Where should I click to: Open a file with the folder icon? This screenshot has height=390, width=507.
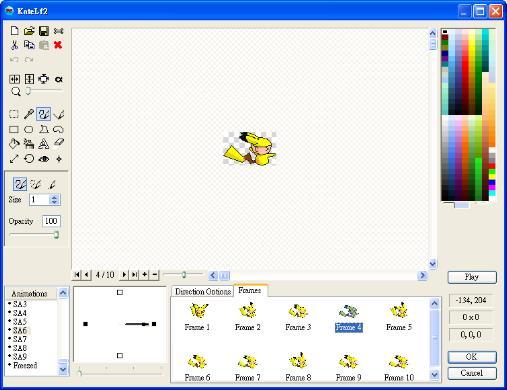(x=29, y=31)
